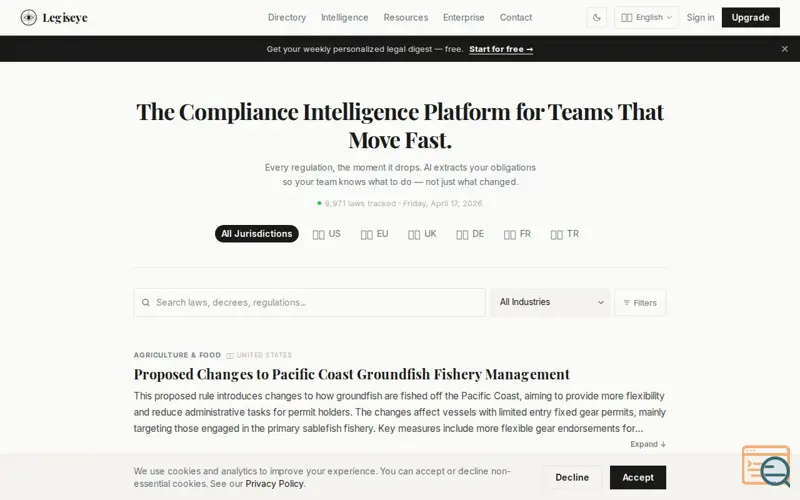Filter by TR jurisdiction
Viewport: 800px width, 500px height.
(565, 234)
